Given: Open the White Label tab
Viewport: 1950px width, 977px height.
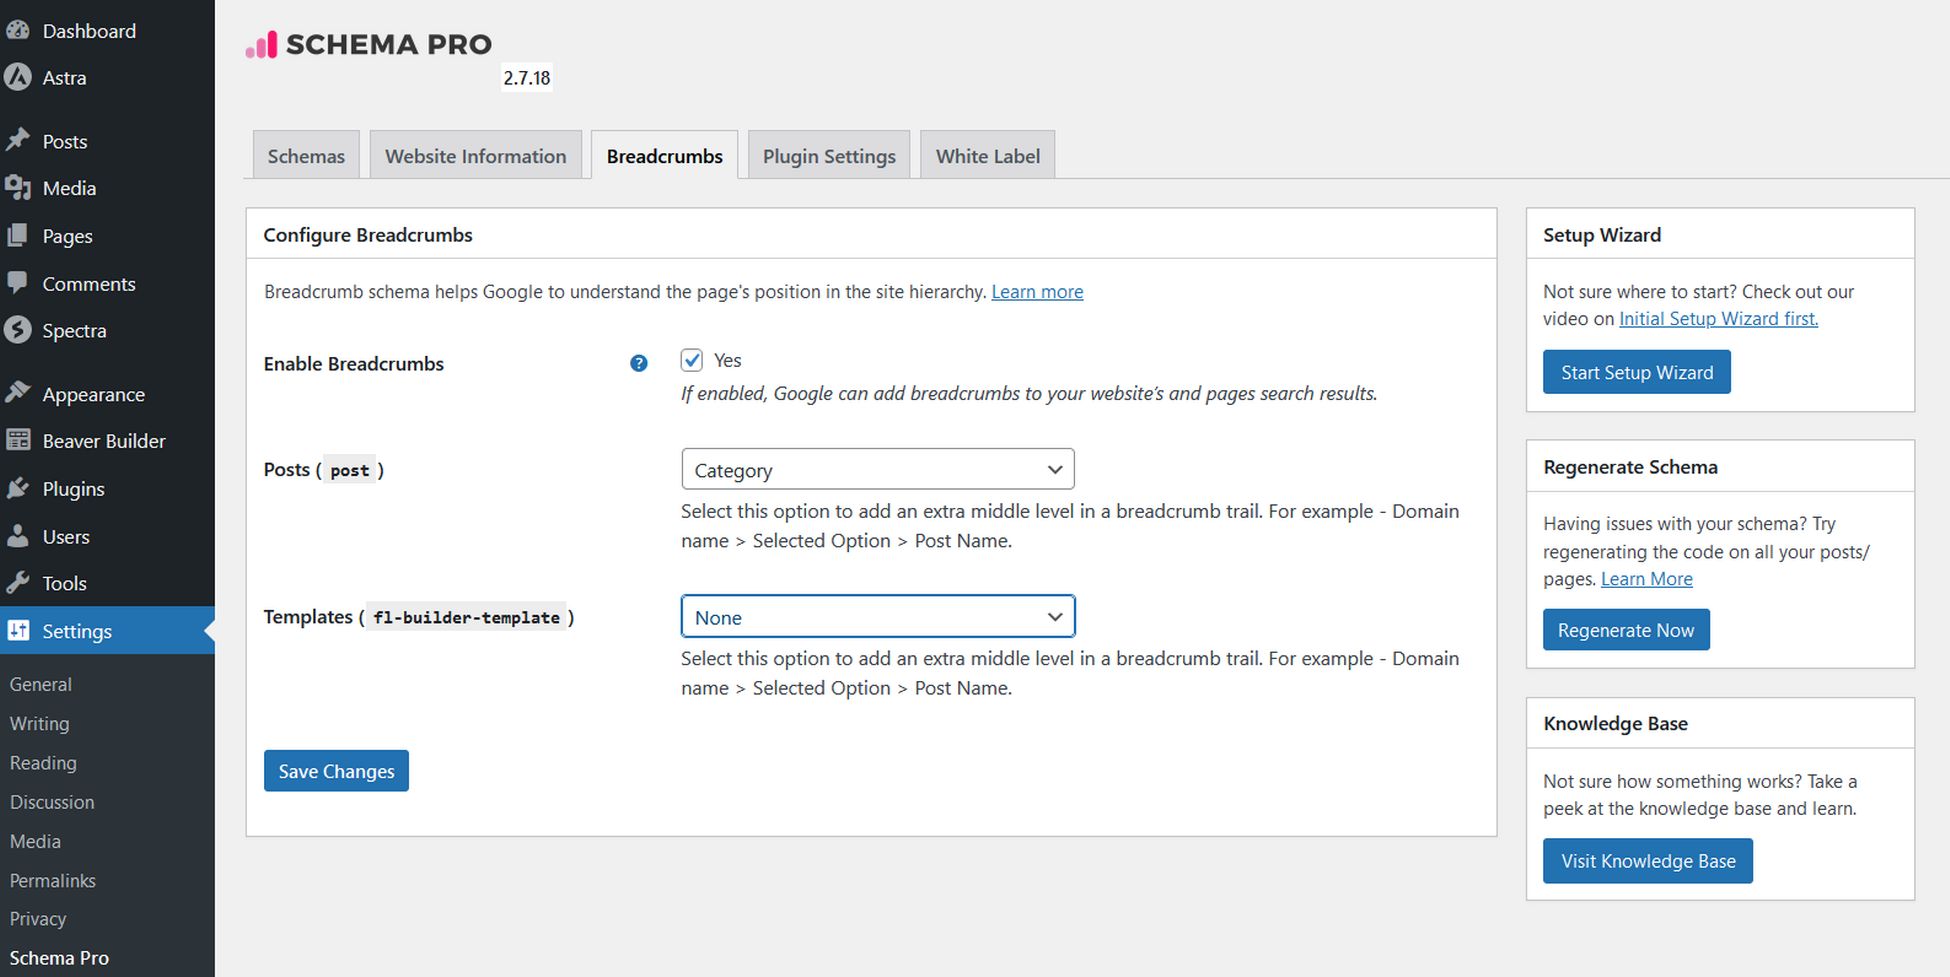Looking at the screenshot, I should coord(988,155).
